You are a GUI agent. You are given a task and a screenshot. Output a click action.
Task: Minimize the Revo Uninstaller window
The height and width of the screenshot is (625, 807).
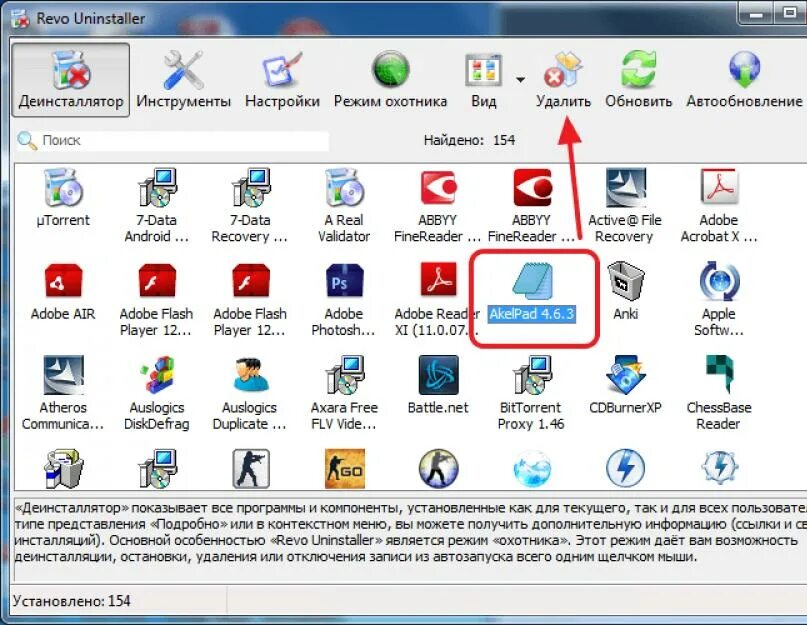tap(756, 14)
